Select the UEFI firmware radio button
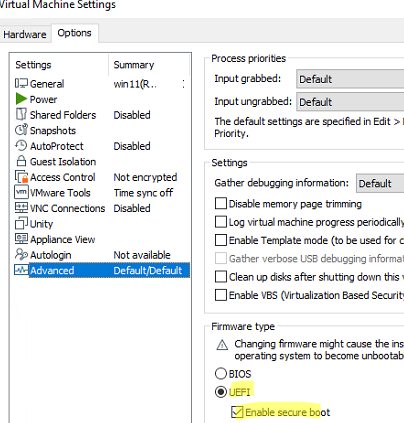Screen dimensions: 404x423 [x=221, y=392]
